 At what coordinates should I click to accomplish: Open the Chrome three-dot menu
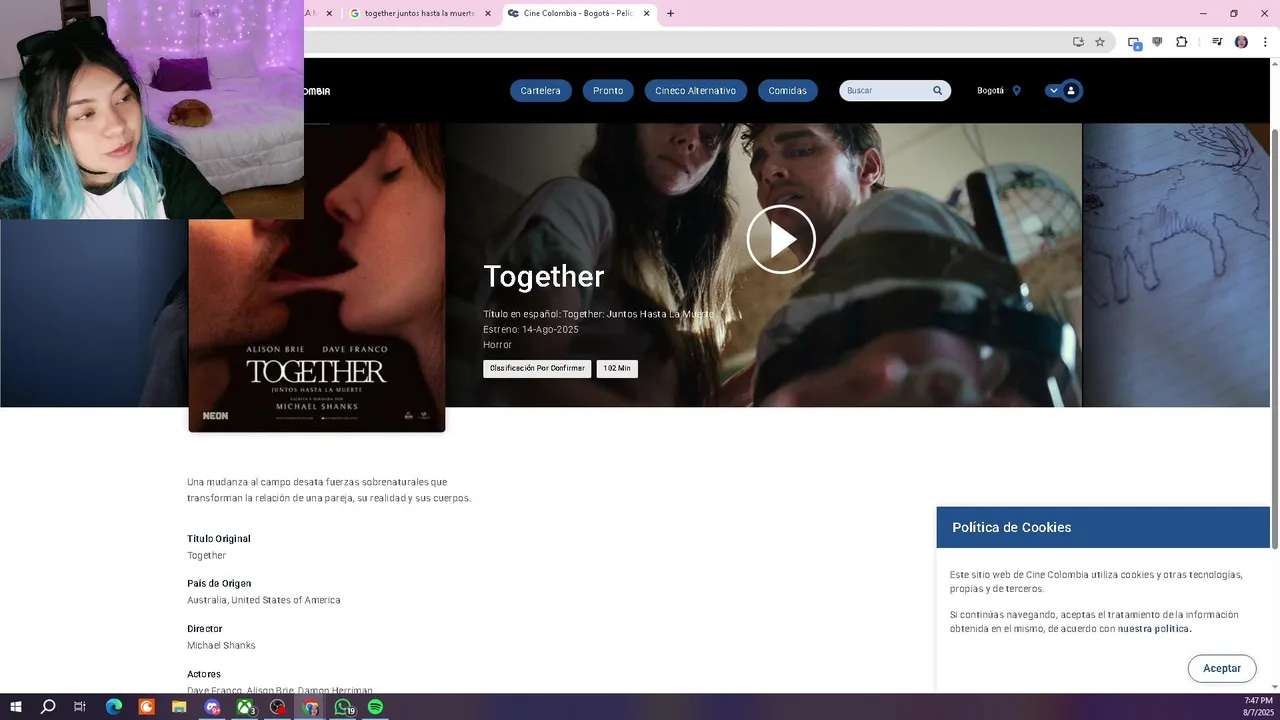pos(1265,42)
